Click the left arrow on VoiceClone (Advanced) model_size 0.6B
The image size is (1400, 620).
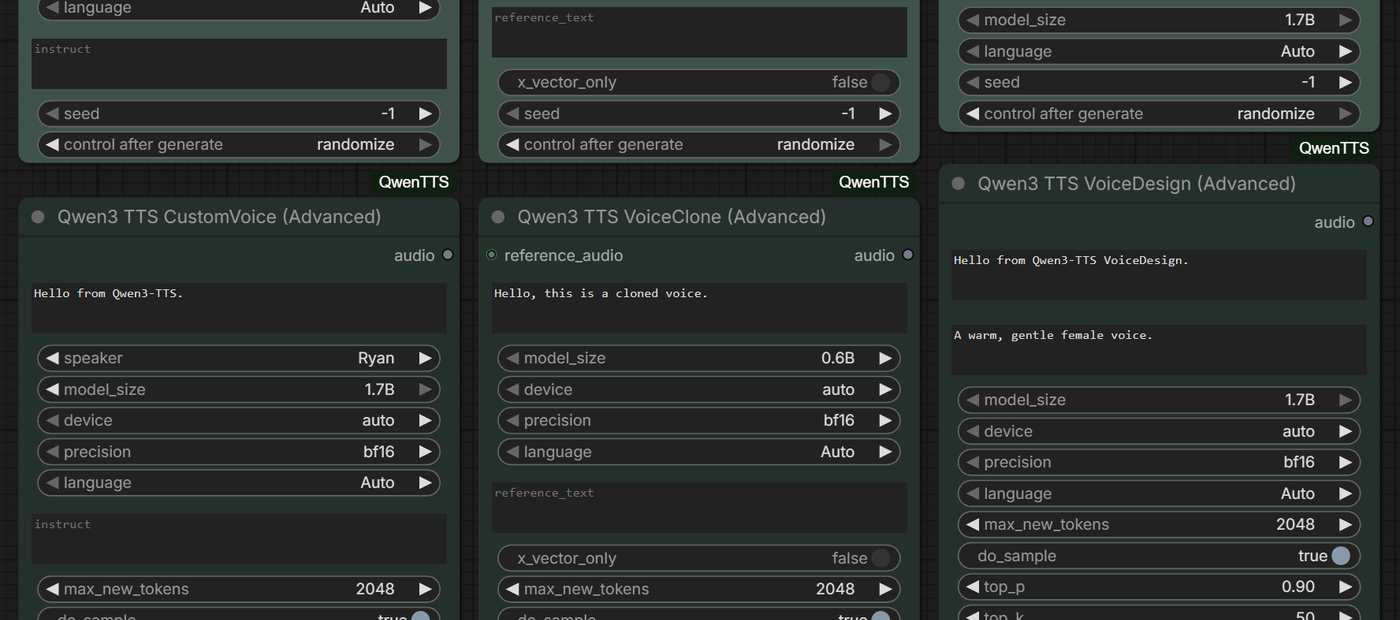pos(512,358)
